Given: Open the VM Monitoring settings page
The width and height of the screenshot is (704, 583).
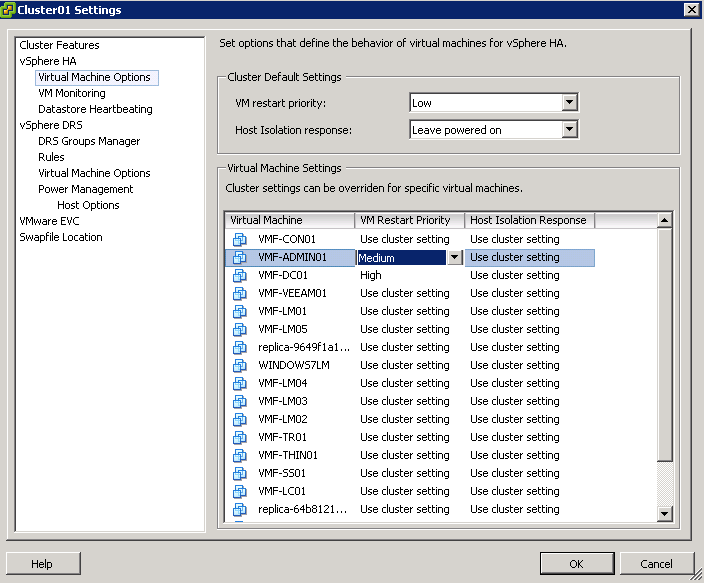Looking at the screenshot, I should (x=71, y=93).
